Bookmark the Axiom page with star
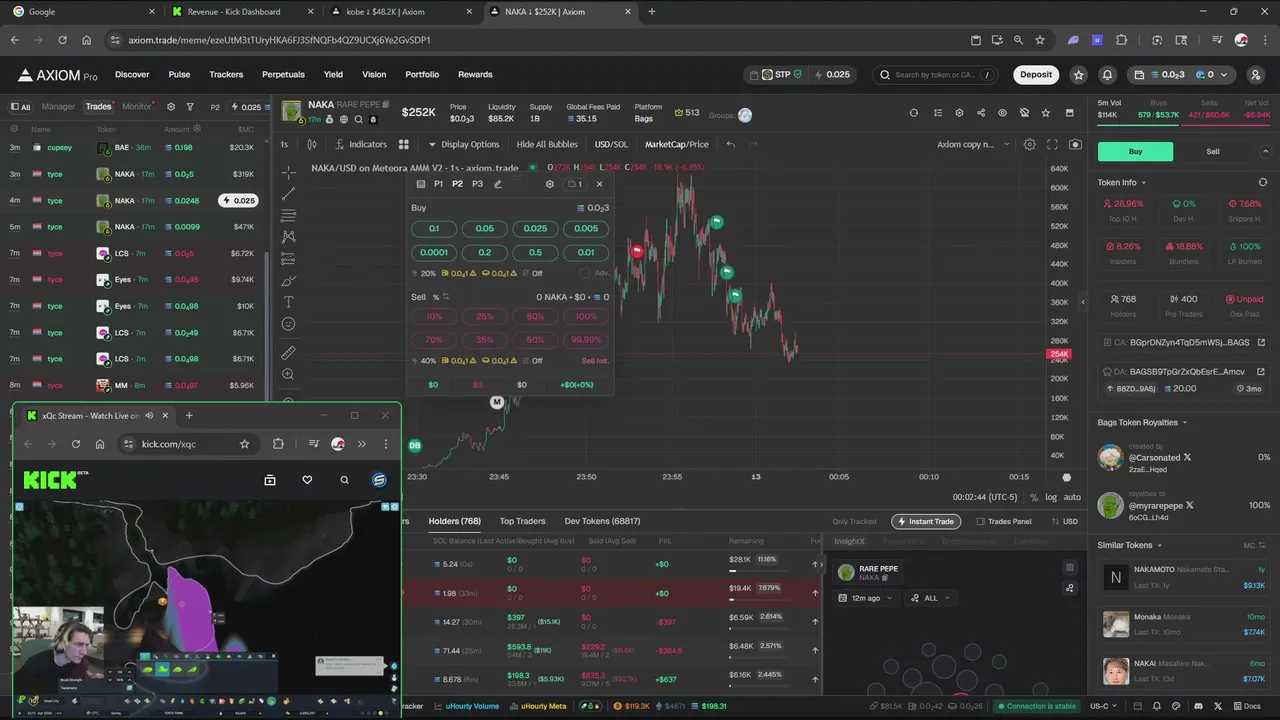The image size is (1280, 720). point(1040,40)
